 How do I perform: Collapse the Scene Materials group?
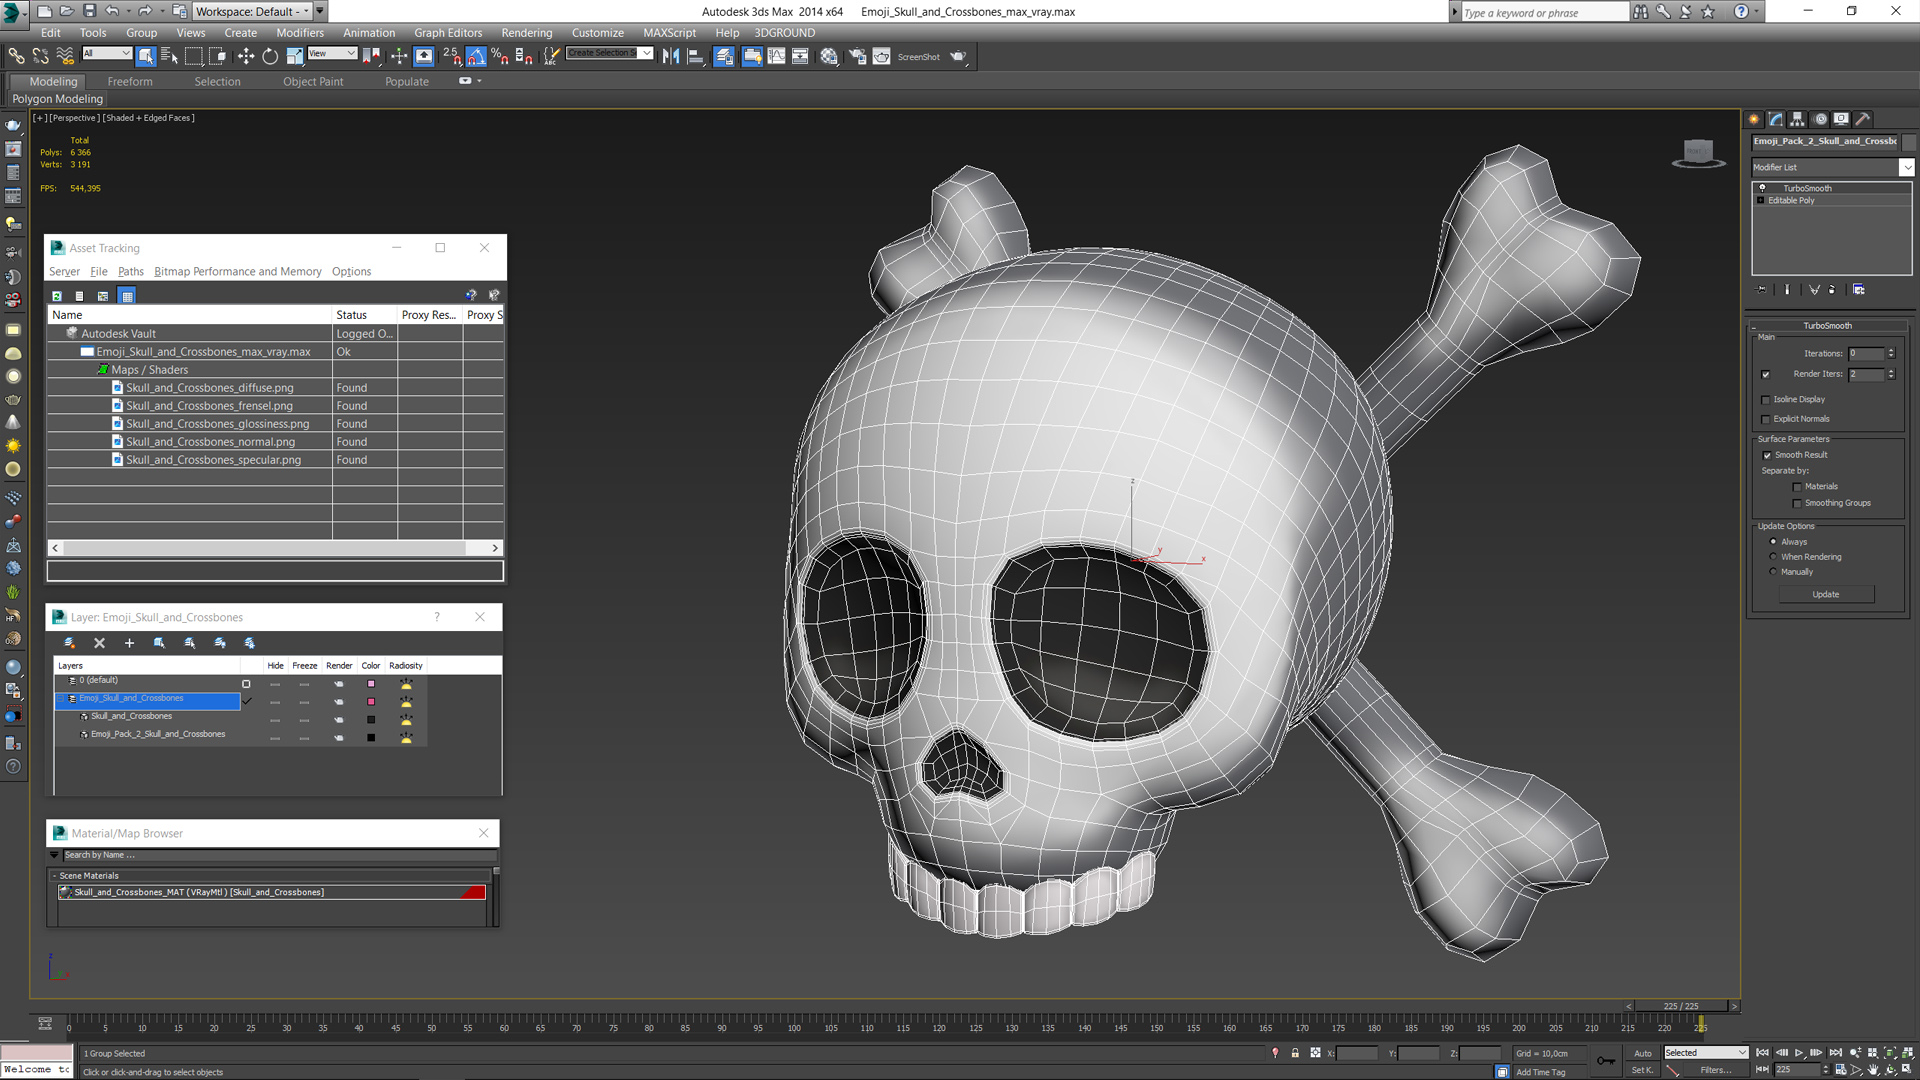pyautogui.click(x=54, y=875)
